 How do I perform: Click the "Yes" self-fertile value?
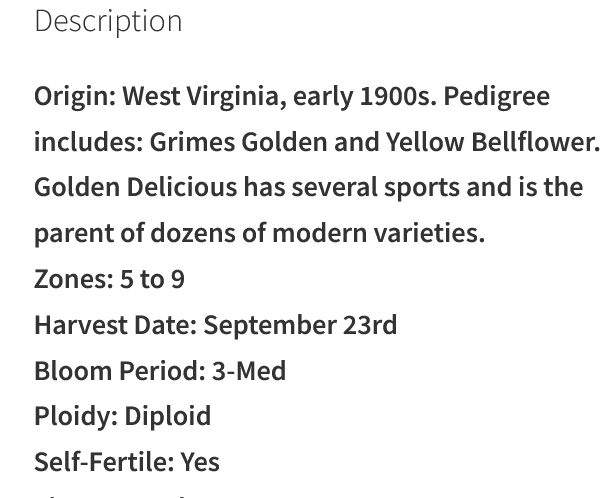(x=200, y=462)
